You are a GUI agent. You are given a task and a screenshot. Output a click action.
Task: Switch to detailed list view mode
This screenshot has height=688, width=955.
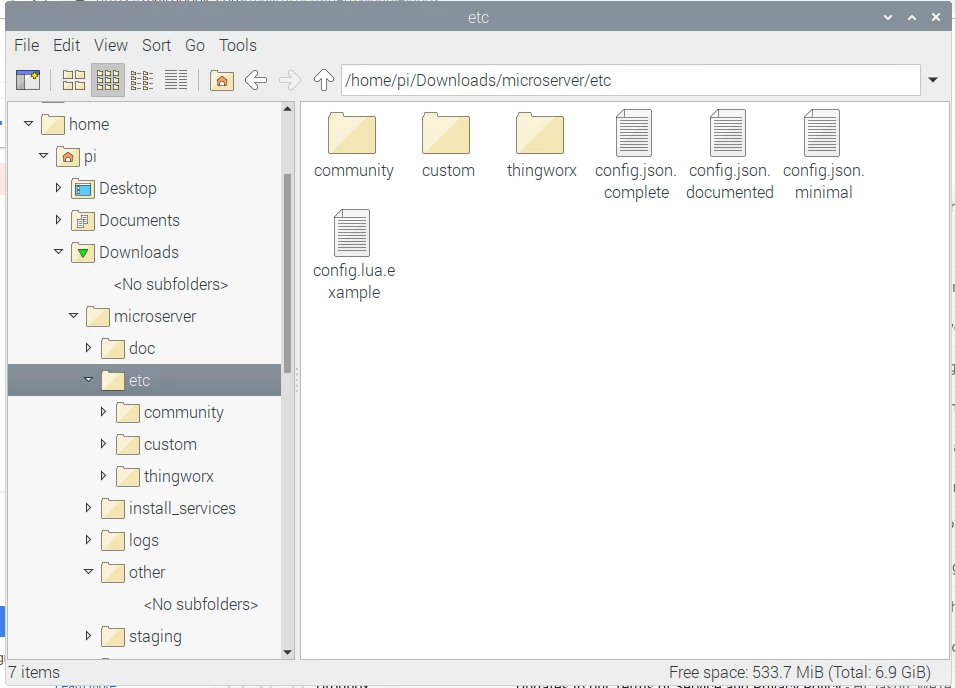[176, 80]
